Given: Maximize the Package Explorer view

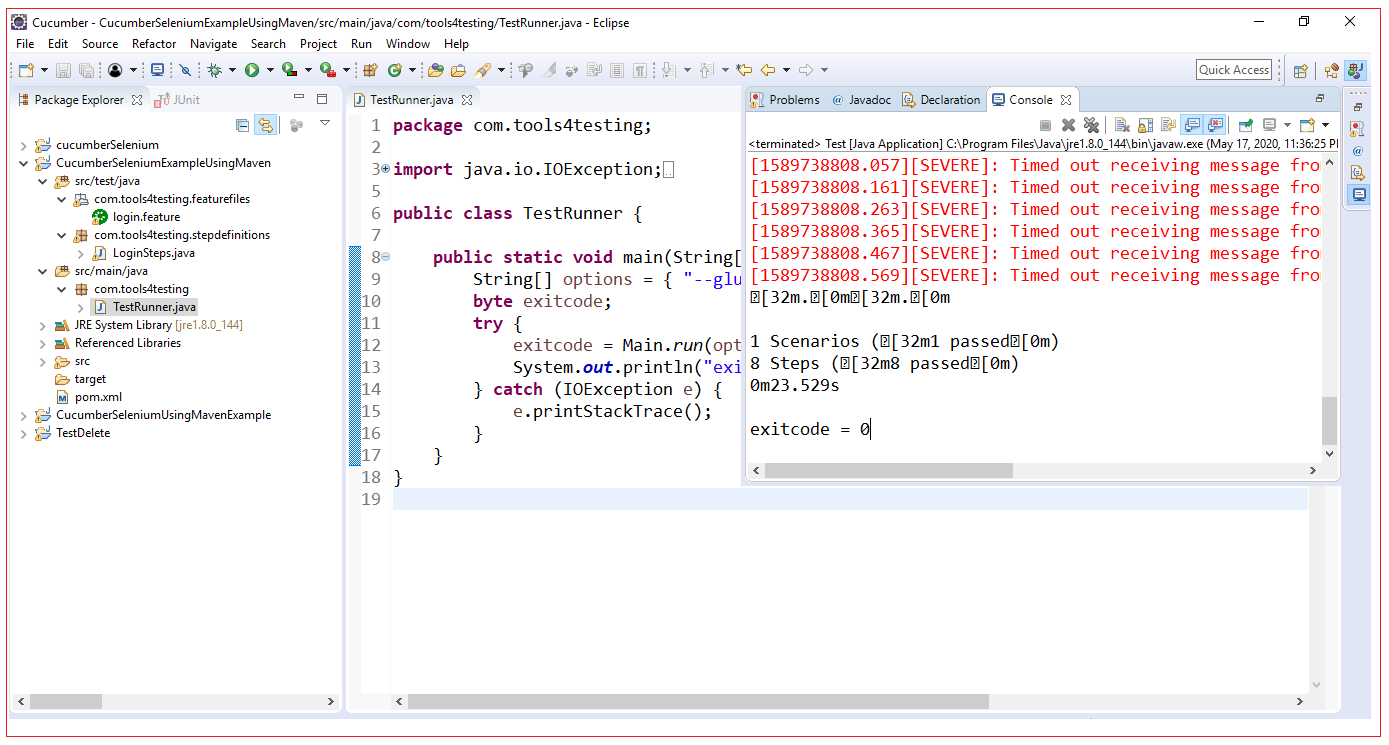Looking at the screenshot, I should coord(322,98).
